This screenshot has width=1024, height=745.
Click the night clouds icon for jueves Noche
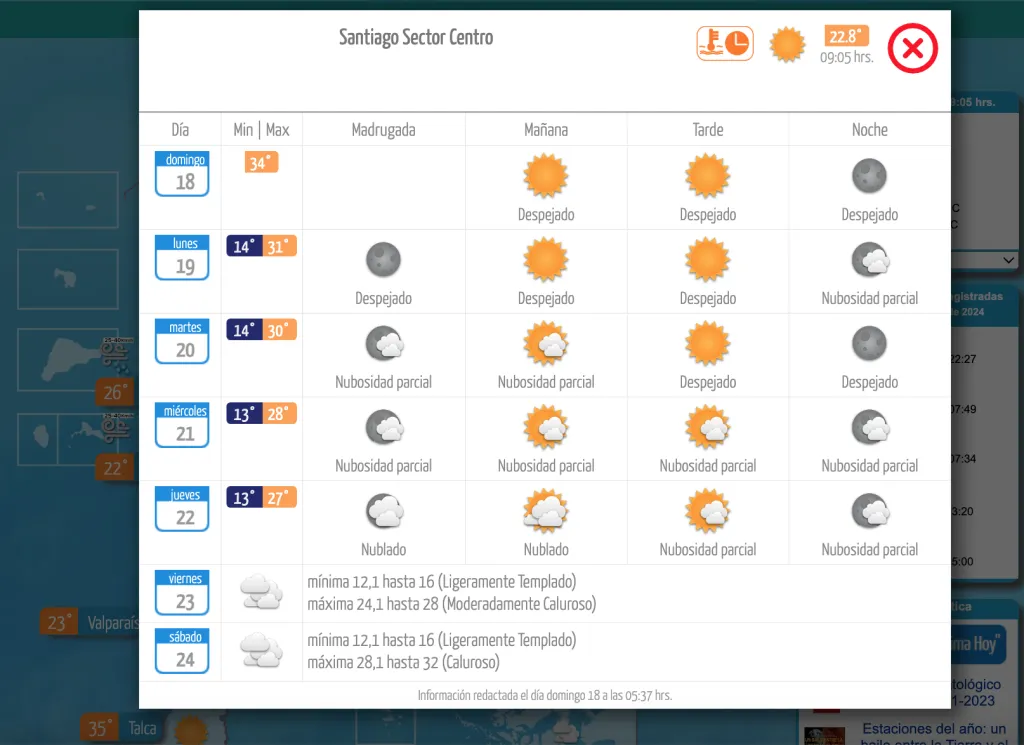click(x=869, y=511)
